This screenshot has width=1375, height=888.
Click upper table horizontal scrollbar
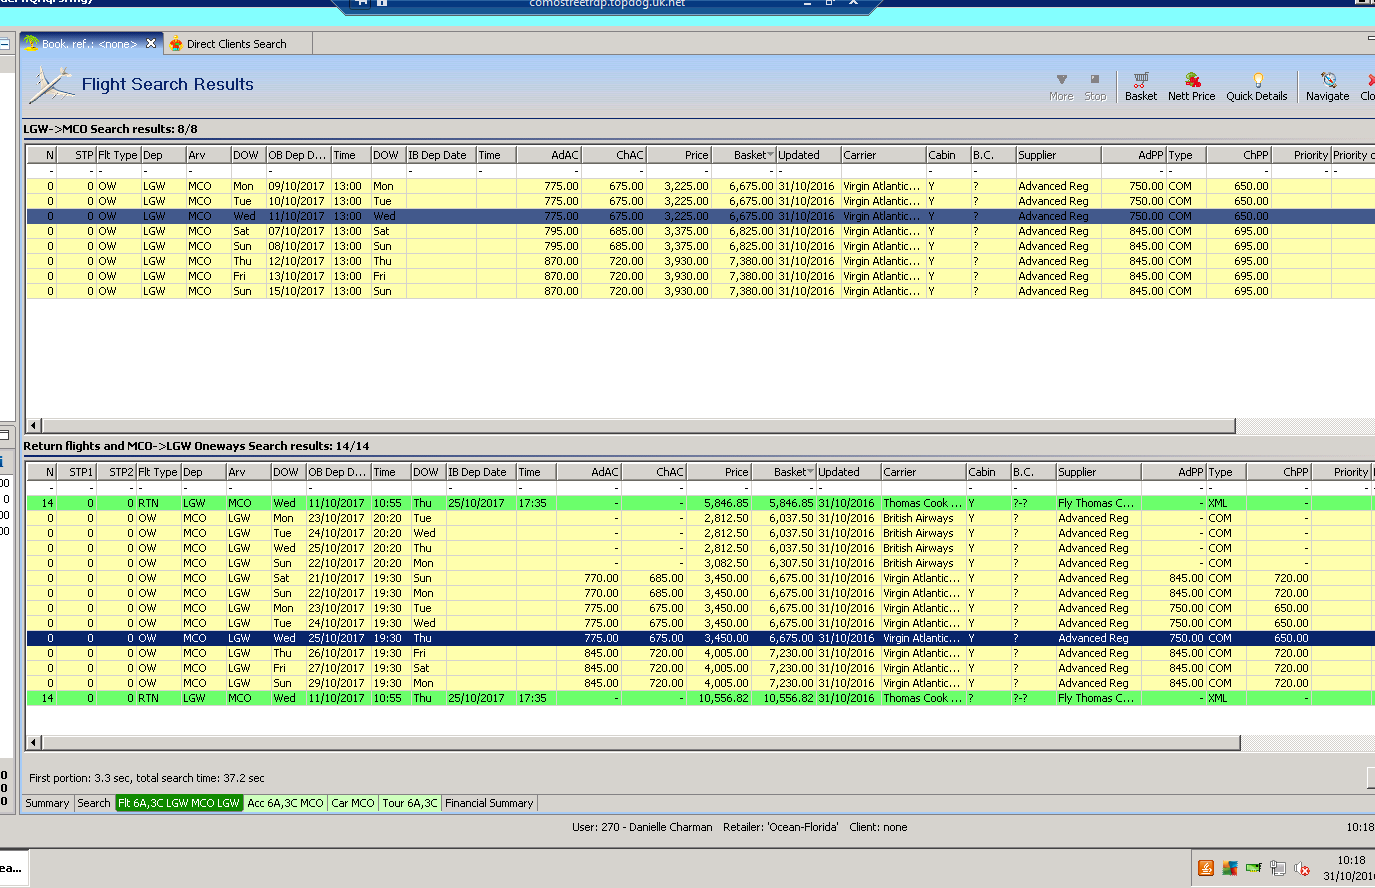click(x=640, y=425)
